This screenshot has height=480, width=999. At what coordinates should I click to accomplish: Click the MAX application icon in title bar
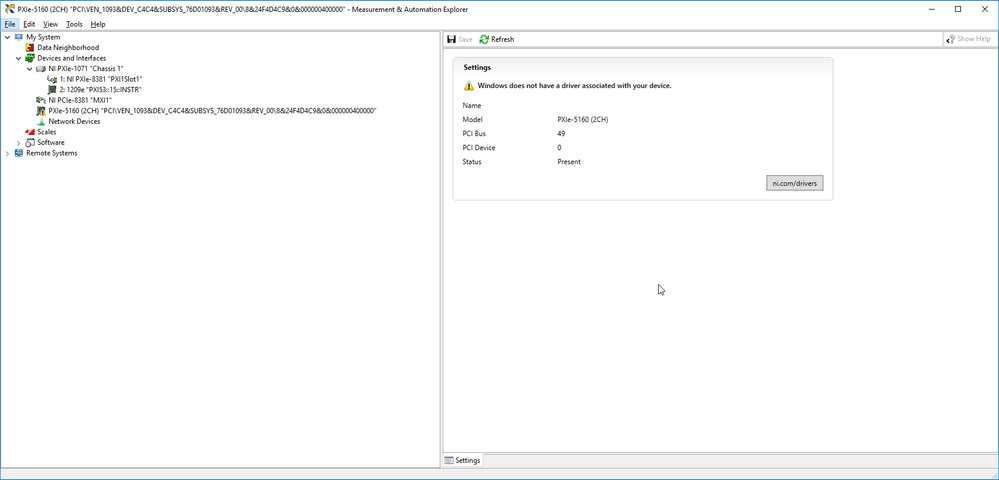tap(10, 10)
